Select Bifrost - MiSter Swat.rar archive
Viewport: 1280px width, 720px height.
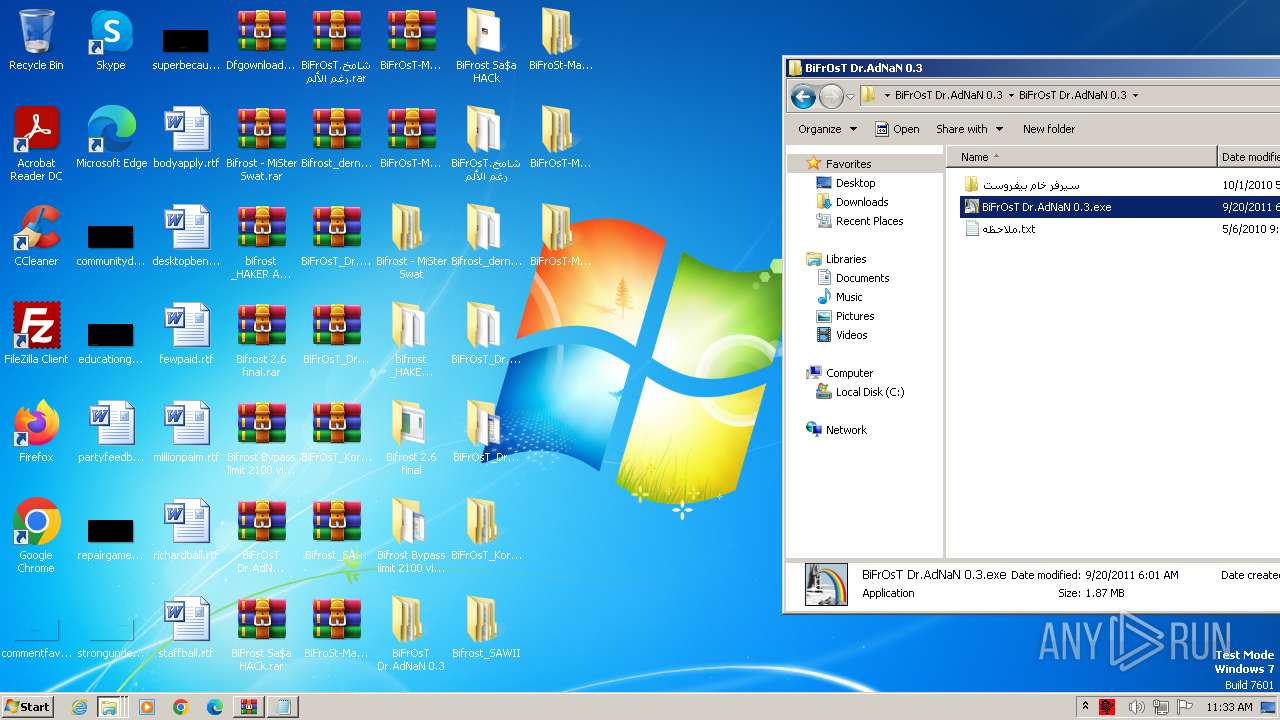point(261,144)
